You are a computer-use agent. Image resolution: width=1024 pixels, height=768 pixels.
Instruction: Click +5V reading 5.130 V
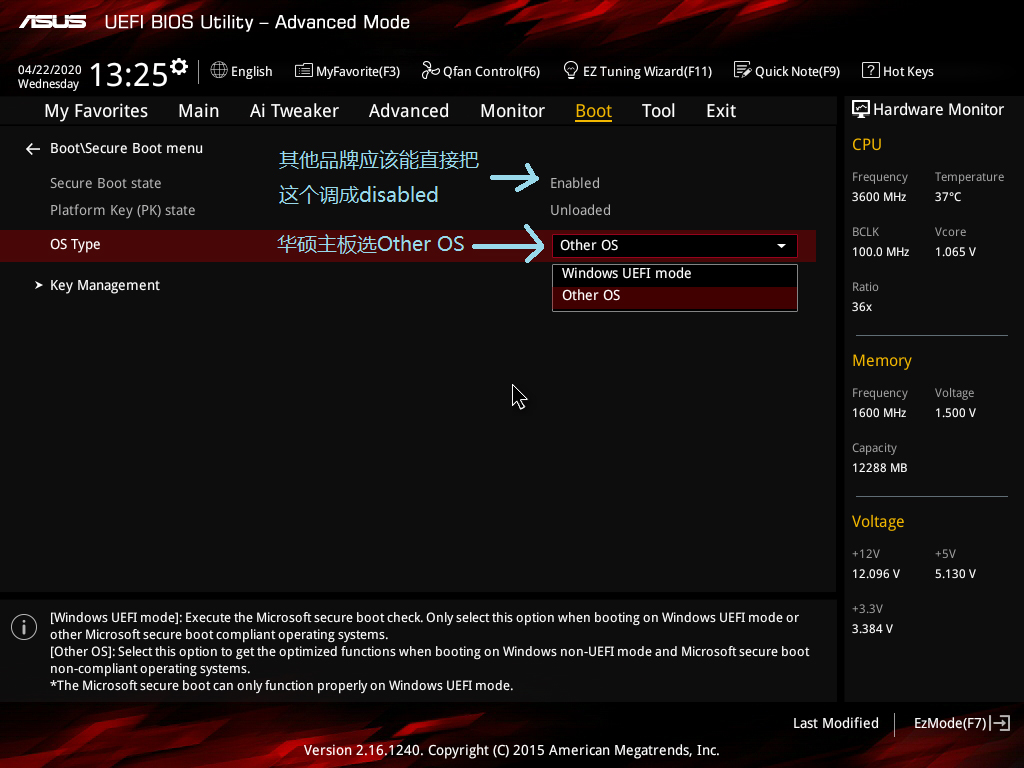point(955,573)
